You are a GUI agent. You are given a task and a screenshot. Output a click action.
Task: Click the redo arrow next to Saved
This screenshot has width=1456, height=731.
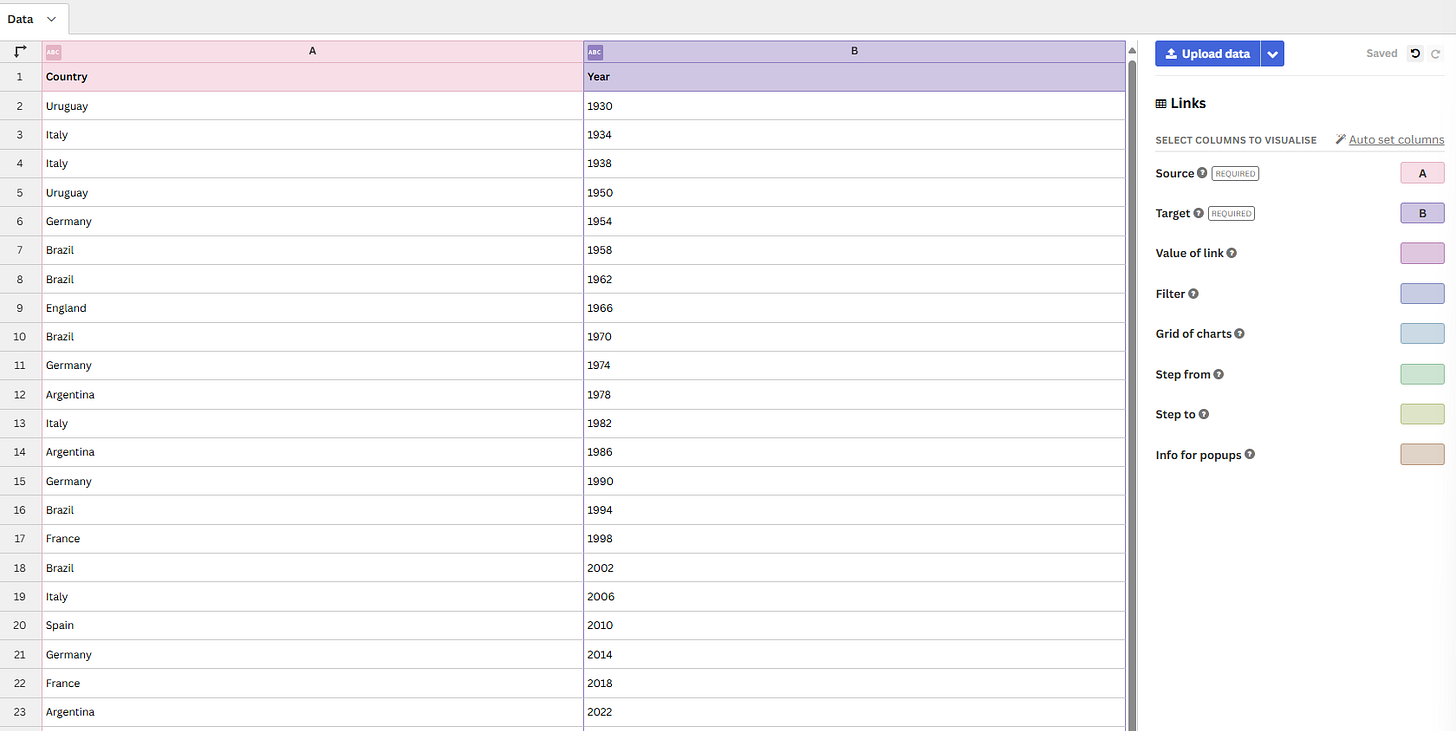1435,54
